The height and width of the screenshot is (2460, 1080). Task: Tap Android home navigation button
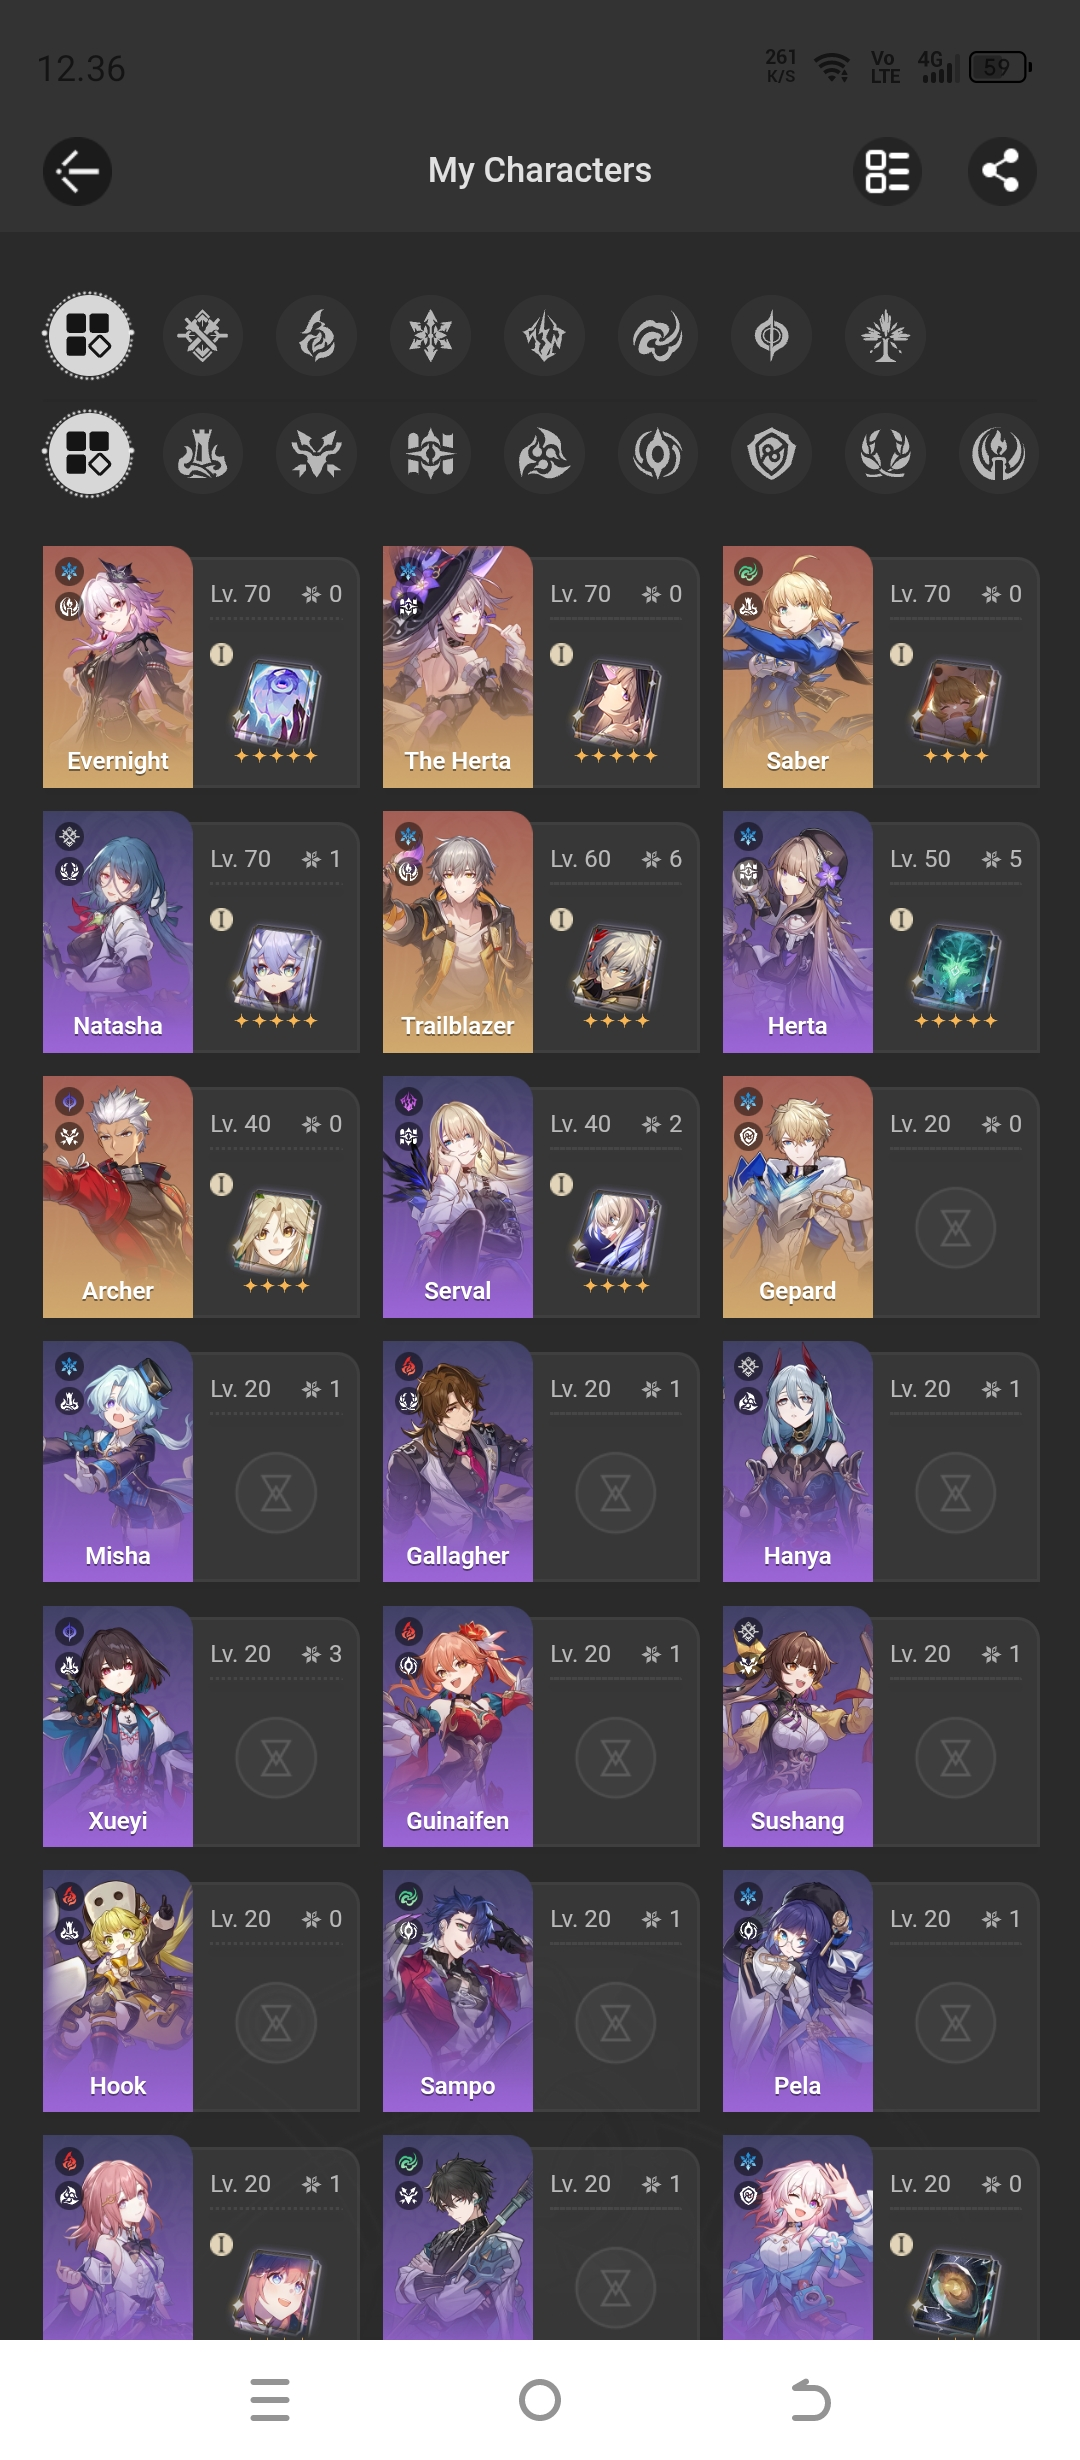(x=540, y=2400)
